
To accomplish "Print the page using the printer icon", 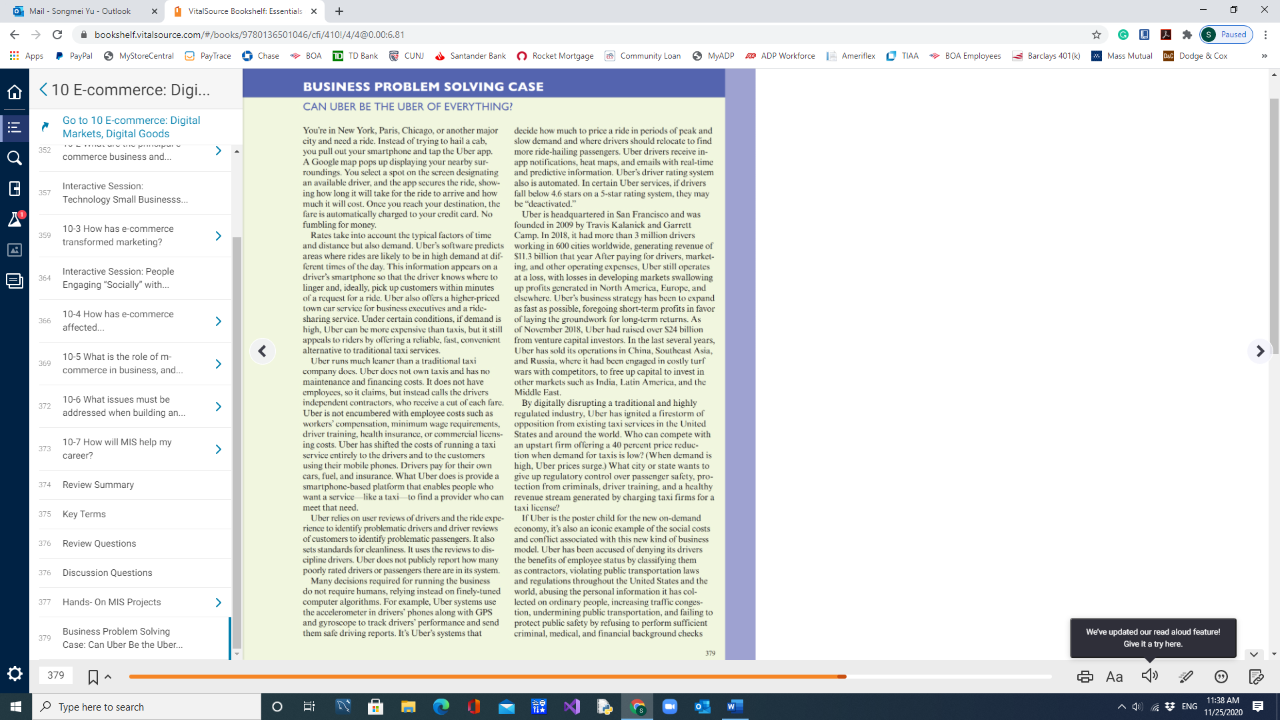I will 1085,677.
